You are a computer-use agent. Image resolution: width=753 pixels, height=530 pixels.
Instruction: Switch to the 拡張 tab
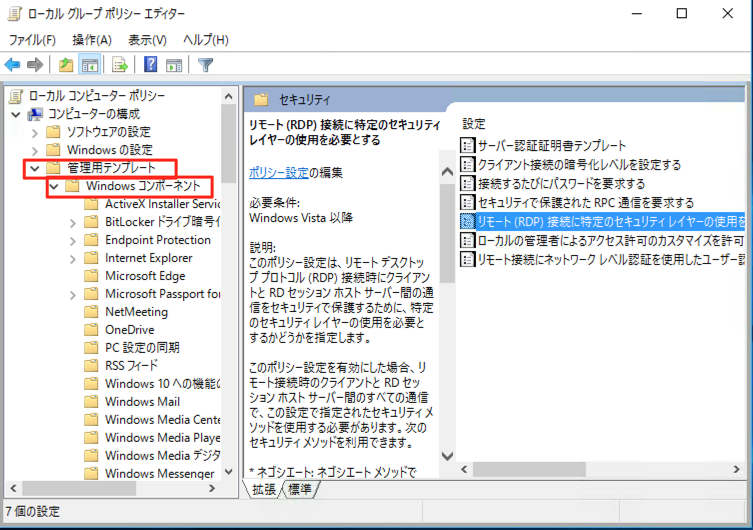264,489
